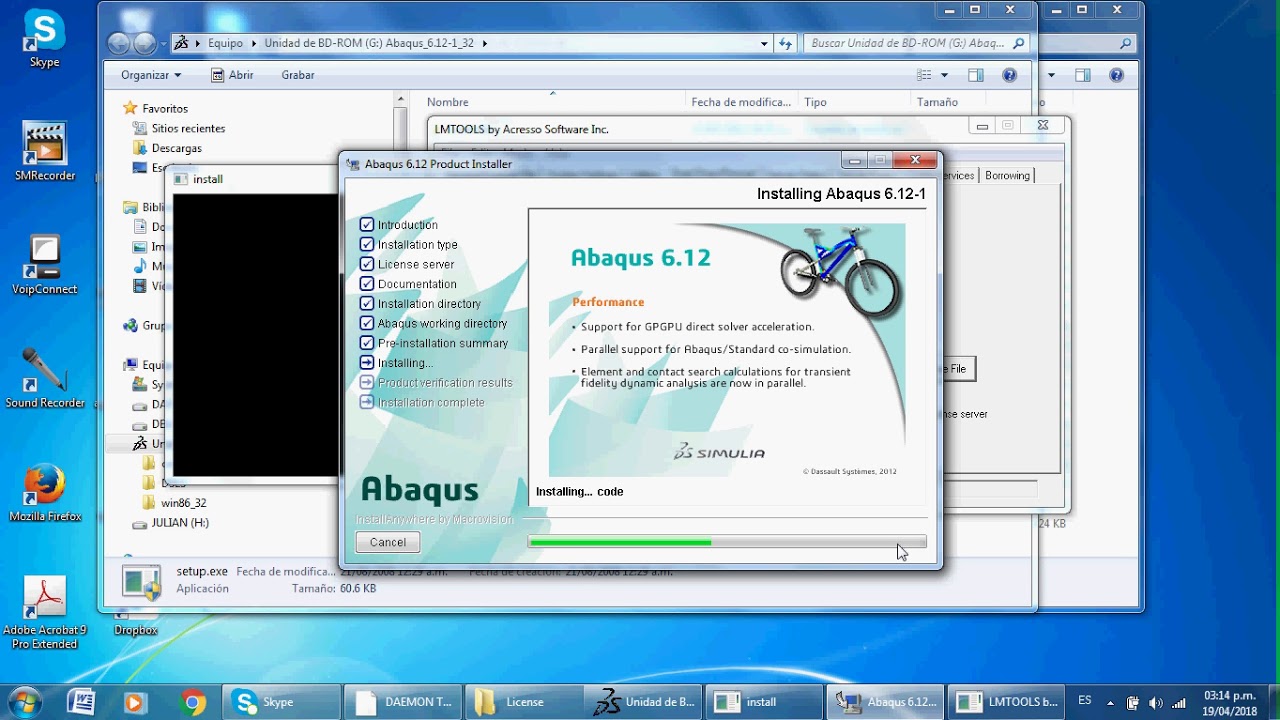Launch VoipConnect desktop shortcut
This screenshot has width=1280, height=720.
click(x=44, y=266)
